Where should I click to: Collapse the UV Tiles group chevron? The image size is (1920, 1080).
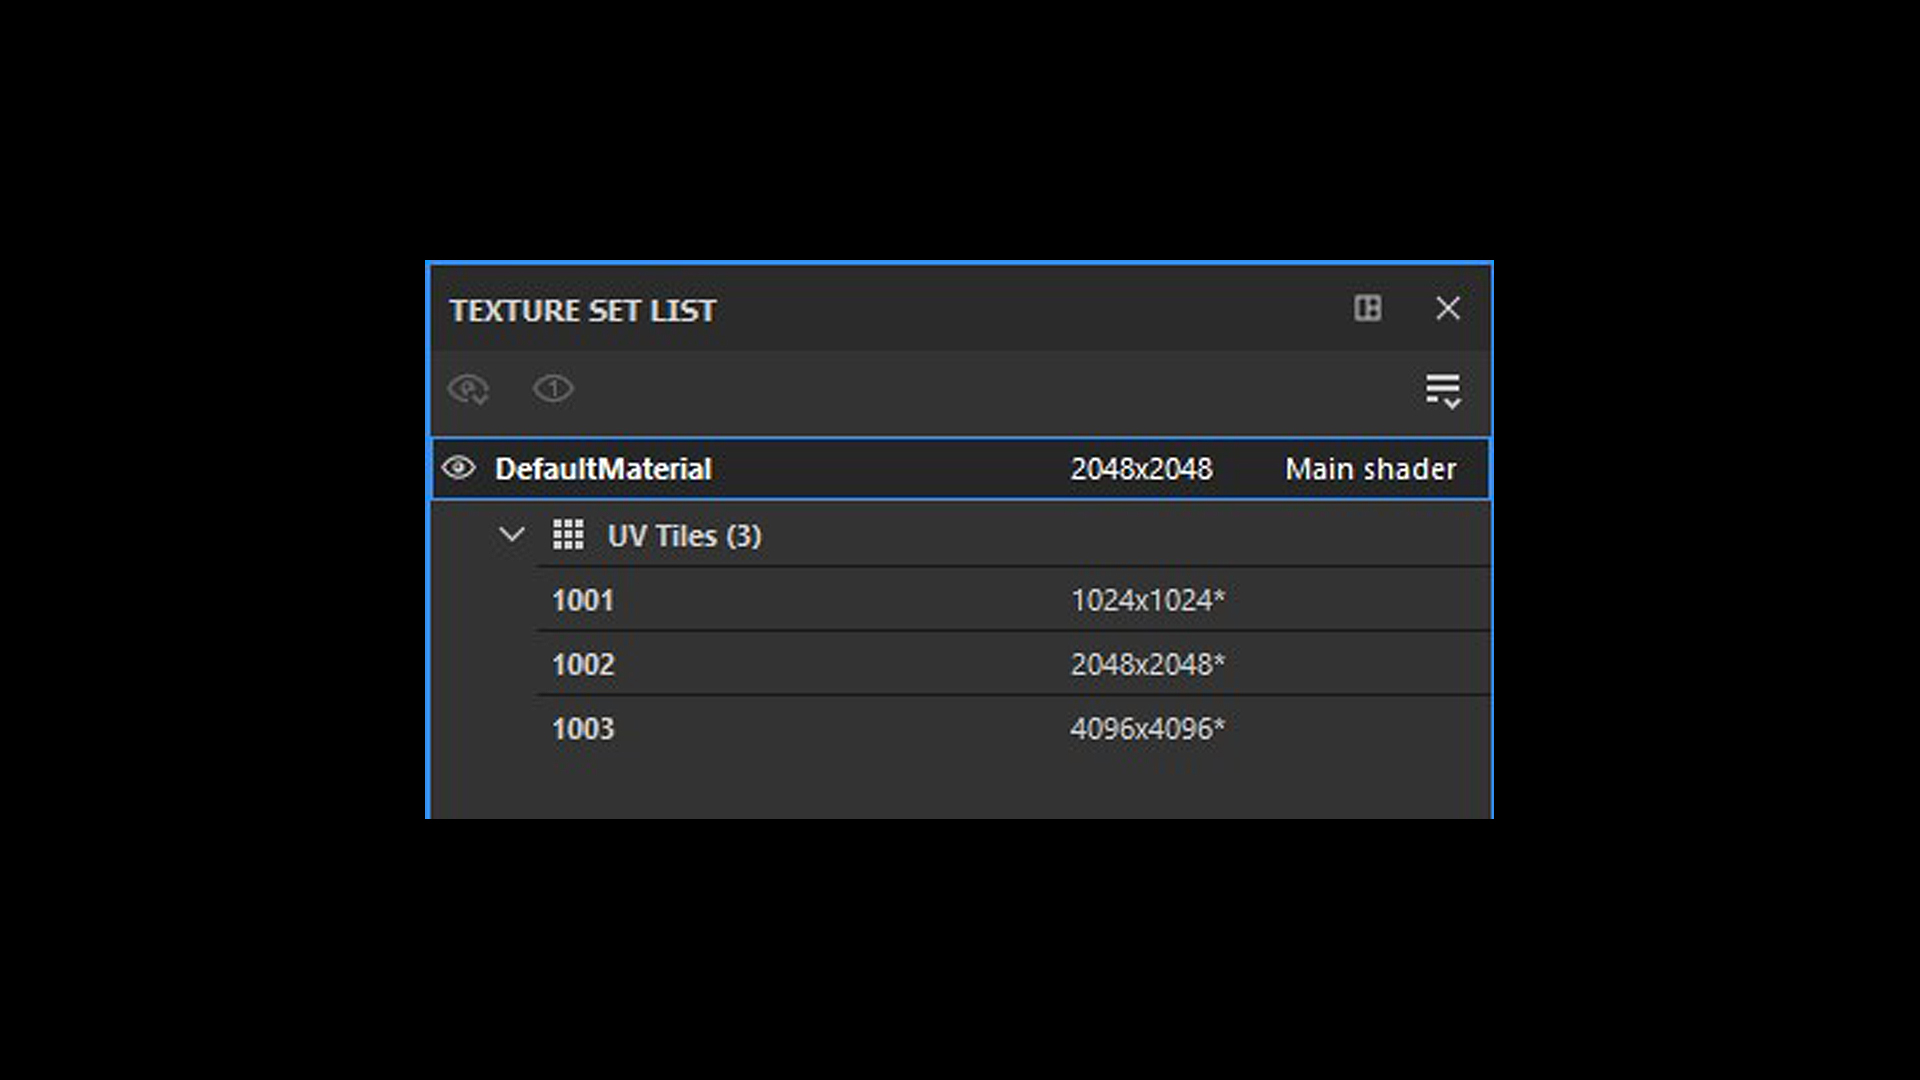click(x=512, y=536)
